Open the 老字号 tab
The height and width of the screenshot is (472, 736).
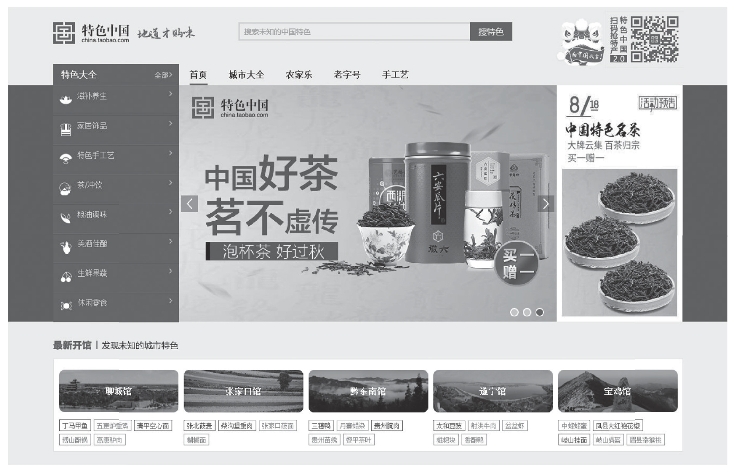347,75
